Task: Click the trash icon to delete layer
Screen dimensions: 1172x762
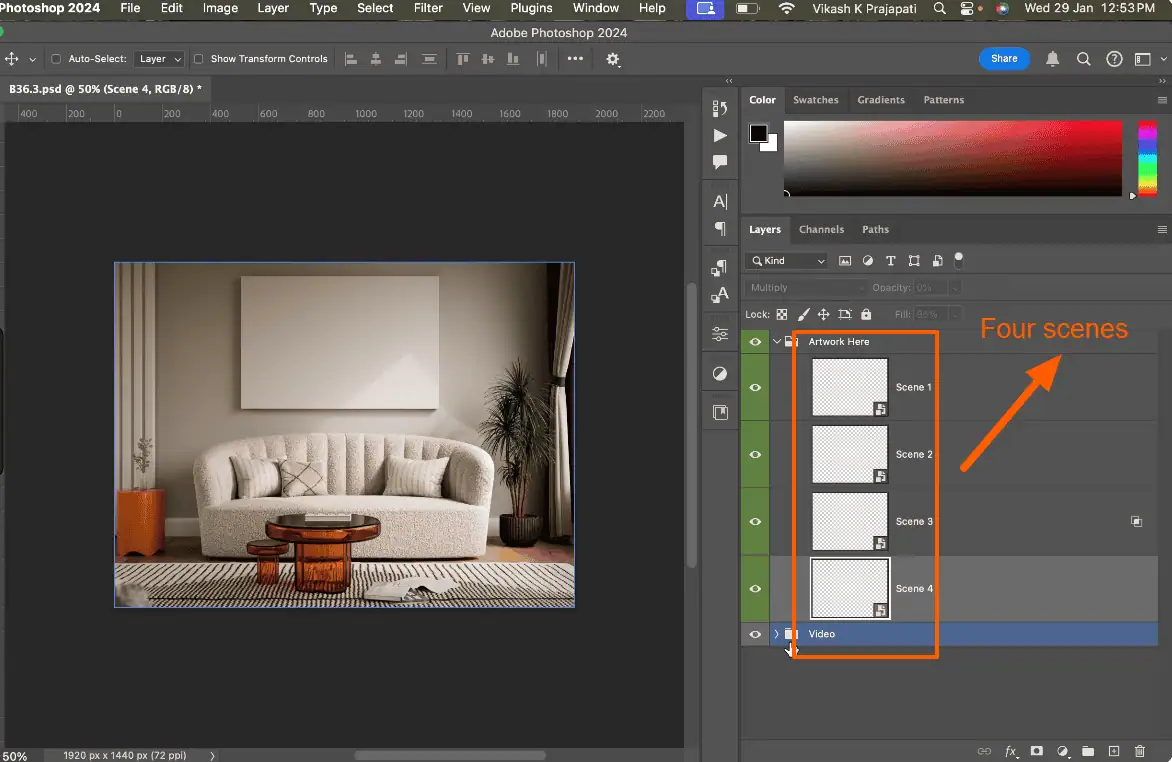Action: tap(1140, 751)
